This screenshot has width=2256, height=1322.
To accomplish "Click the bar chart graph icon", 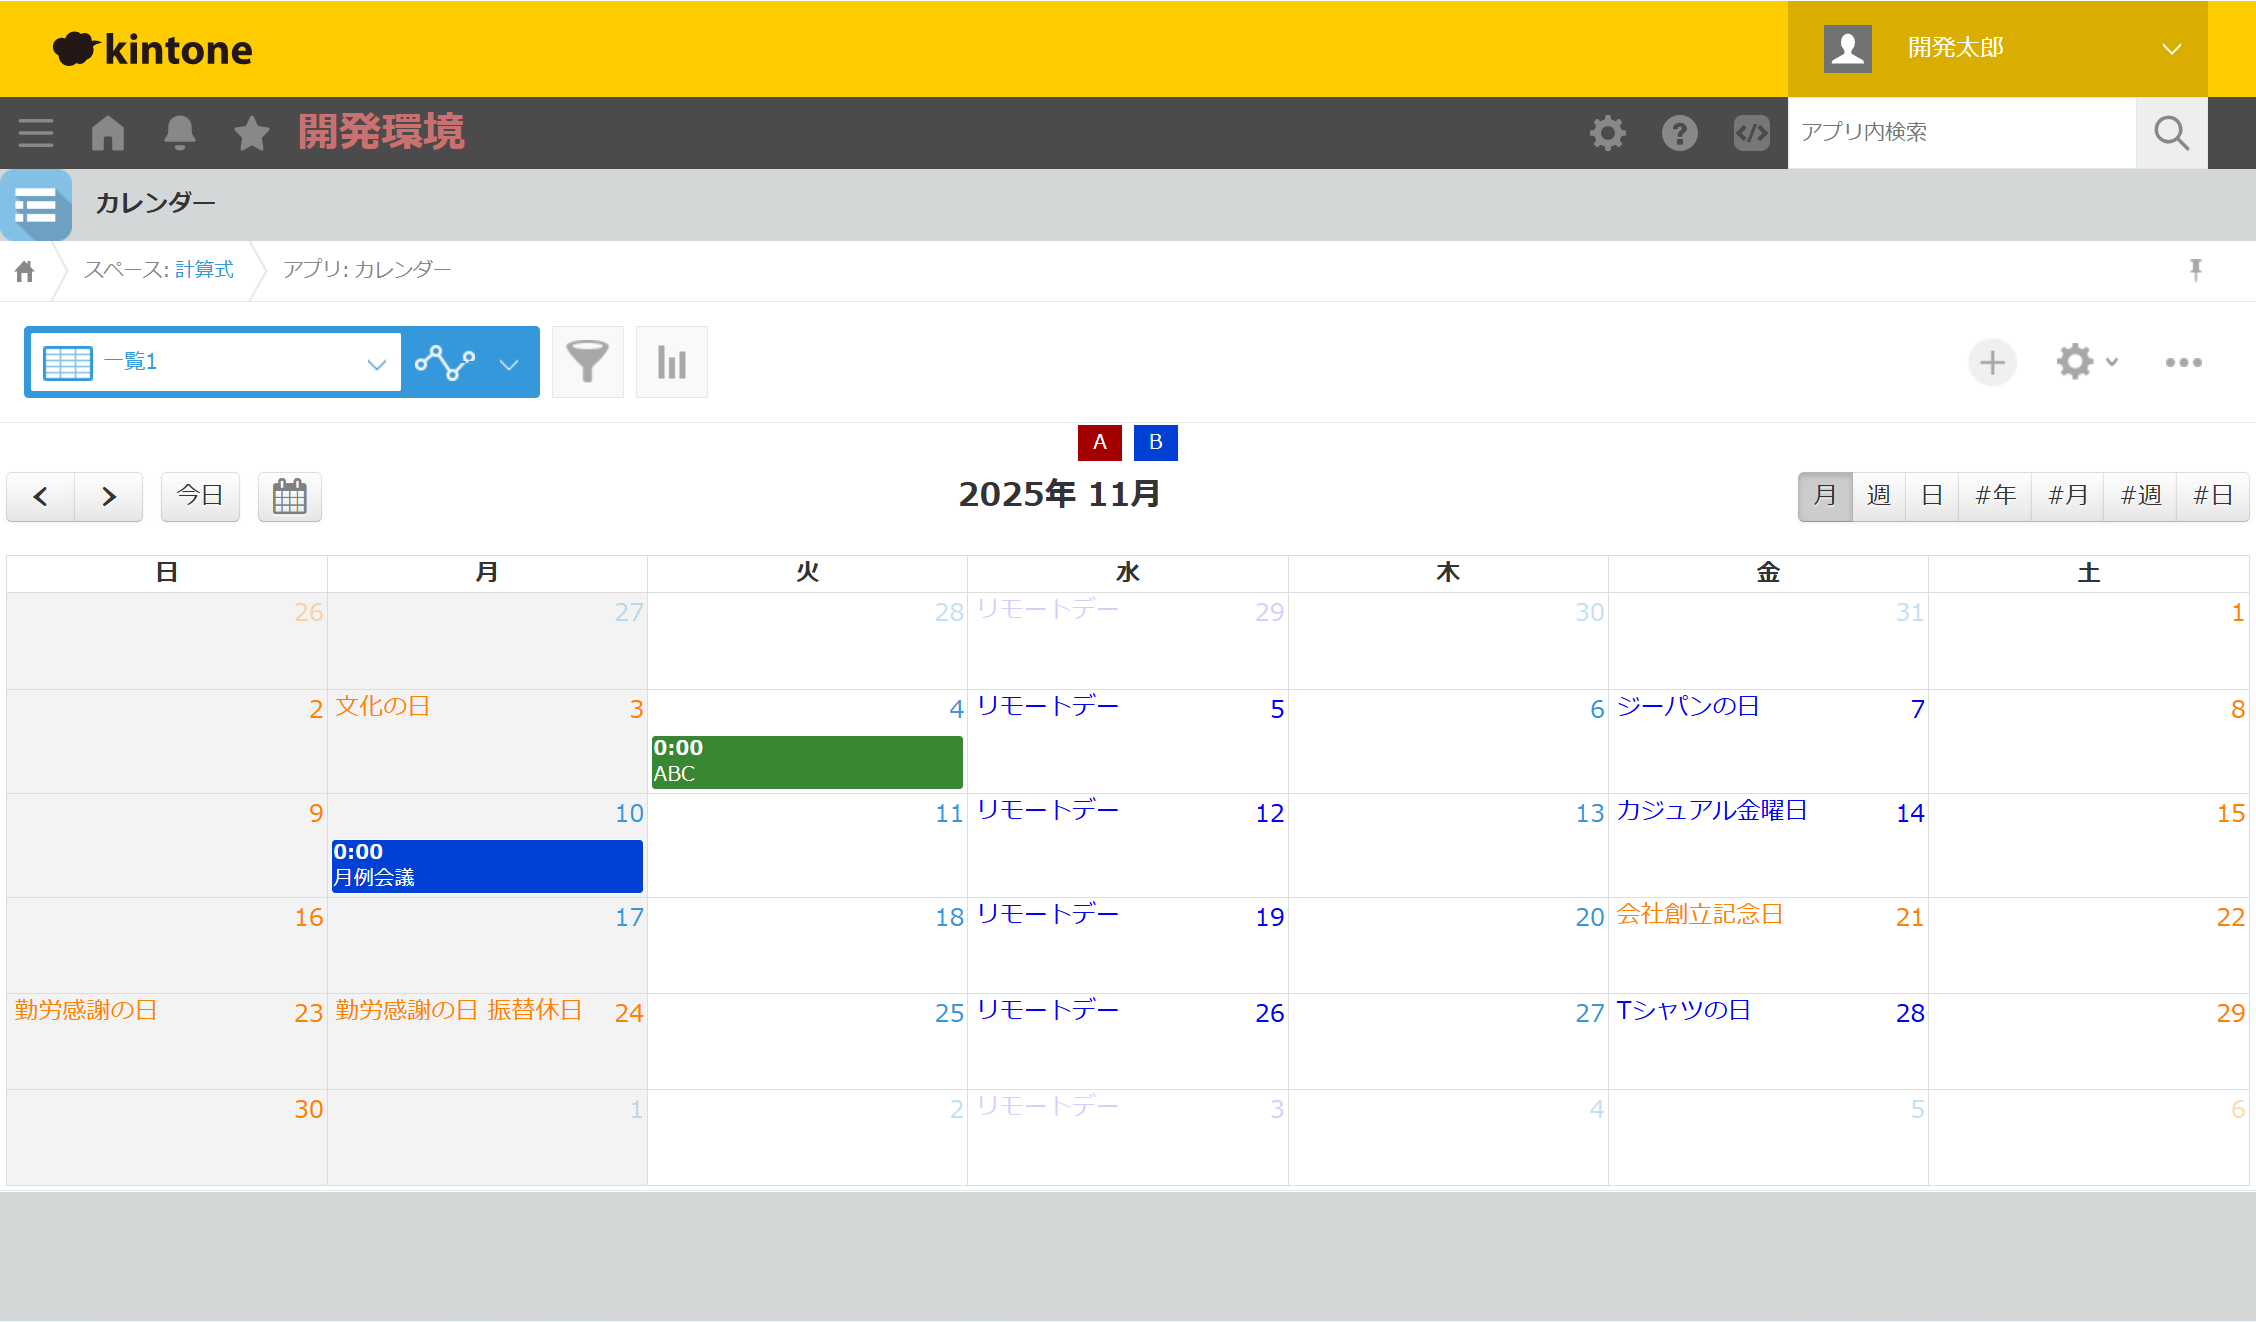I will pyautogui.click(x=671, y=362).
